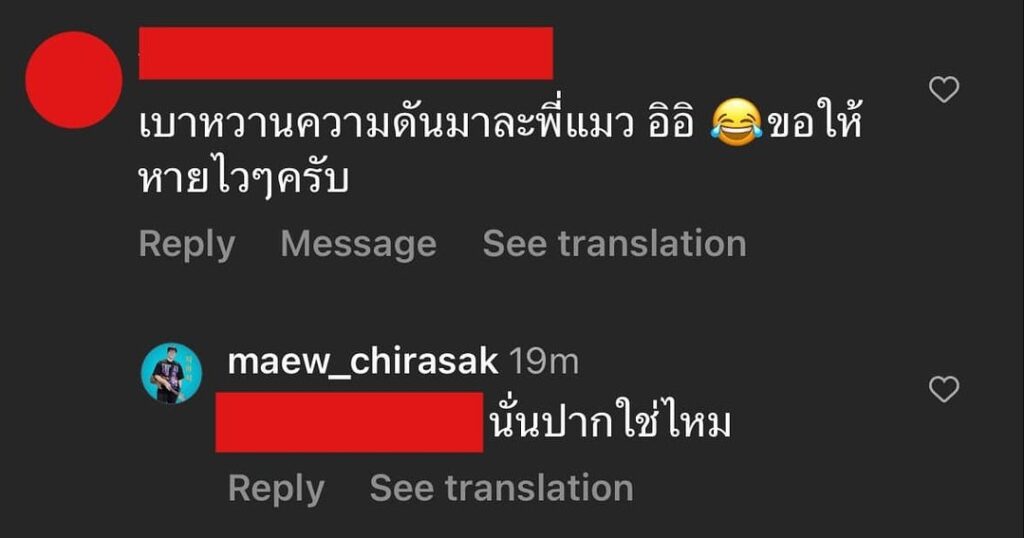Open Message for the top commenter
This screenshot has width=1024, height=538.
pos(359,244)
